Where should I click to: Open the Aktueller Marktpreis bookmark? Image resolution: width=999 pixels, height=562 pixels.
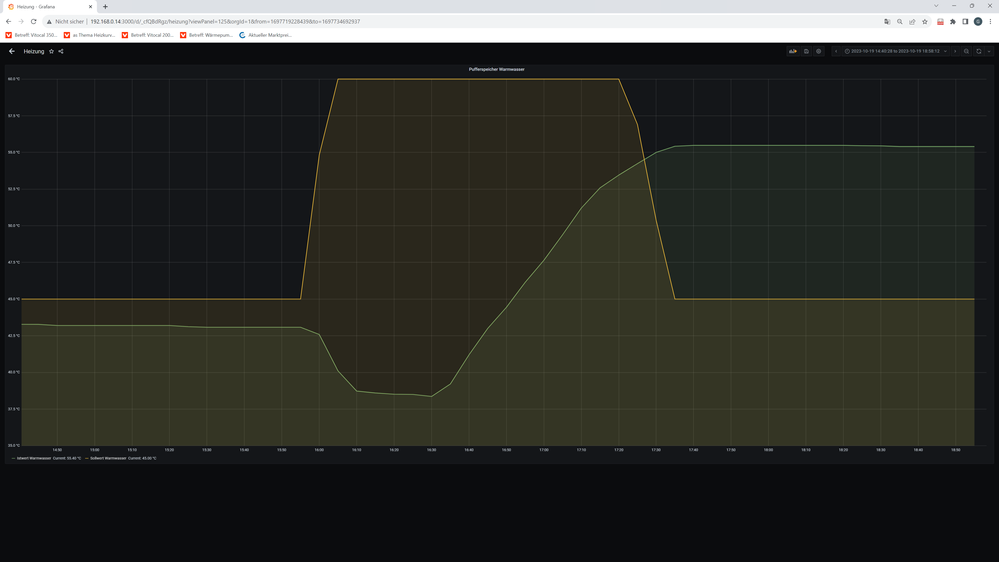[x=266, y=35]
